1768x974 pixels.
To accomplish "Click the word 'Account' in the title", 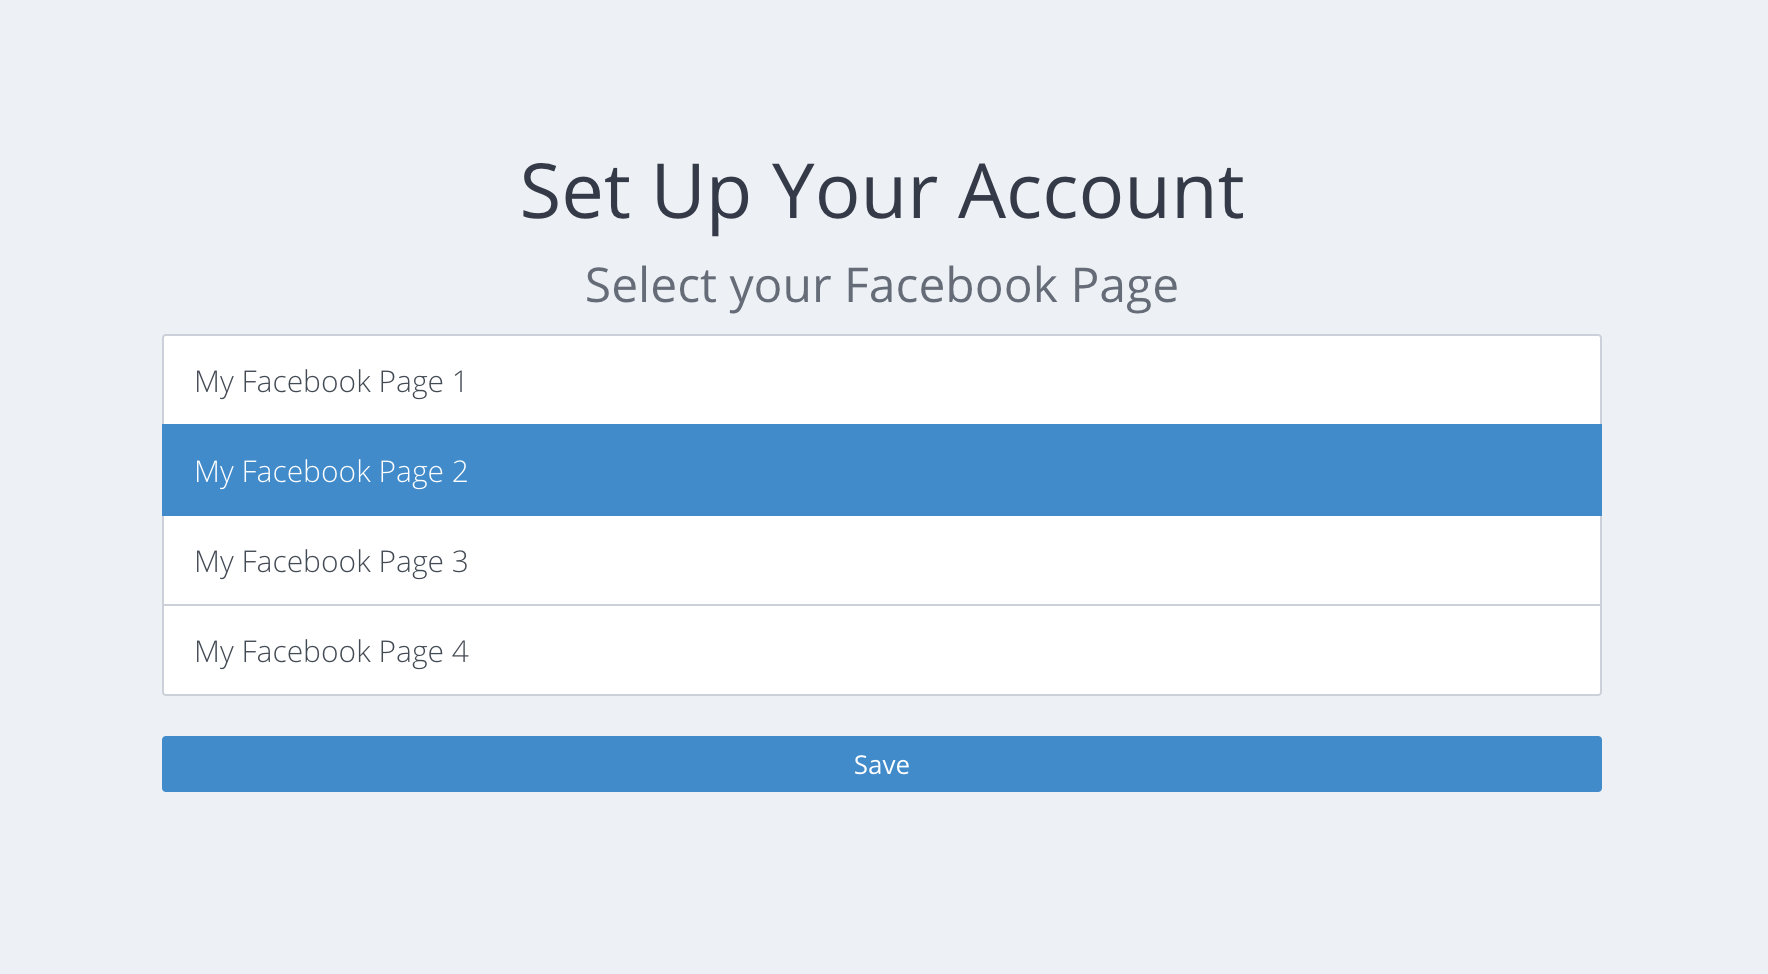I will coord(1101,191).
